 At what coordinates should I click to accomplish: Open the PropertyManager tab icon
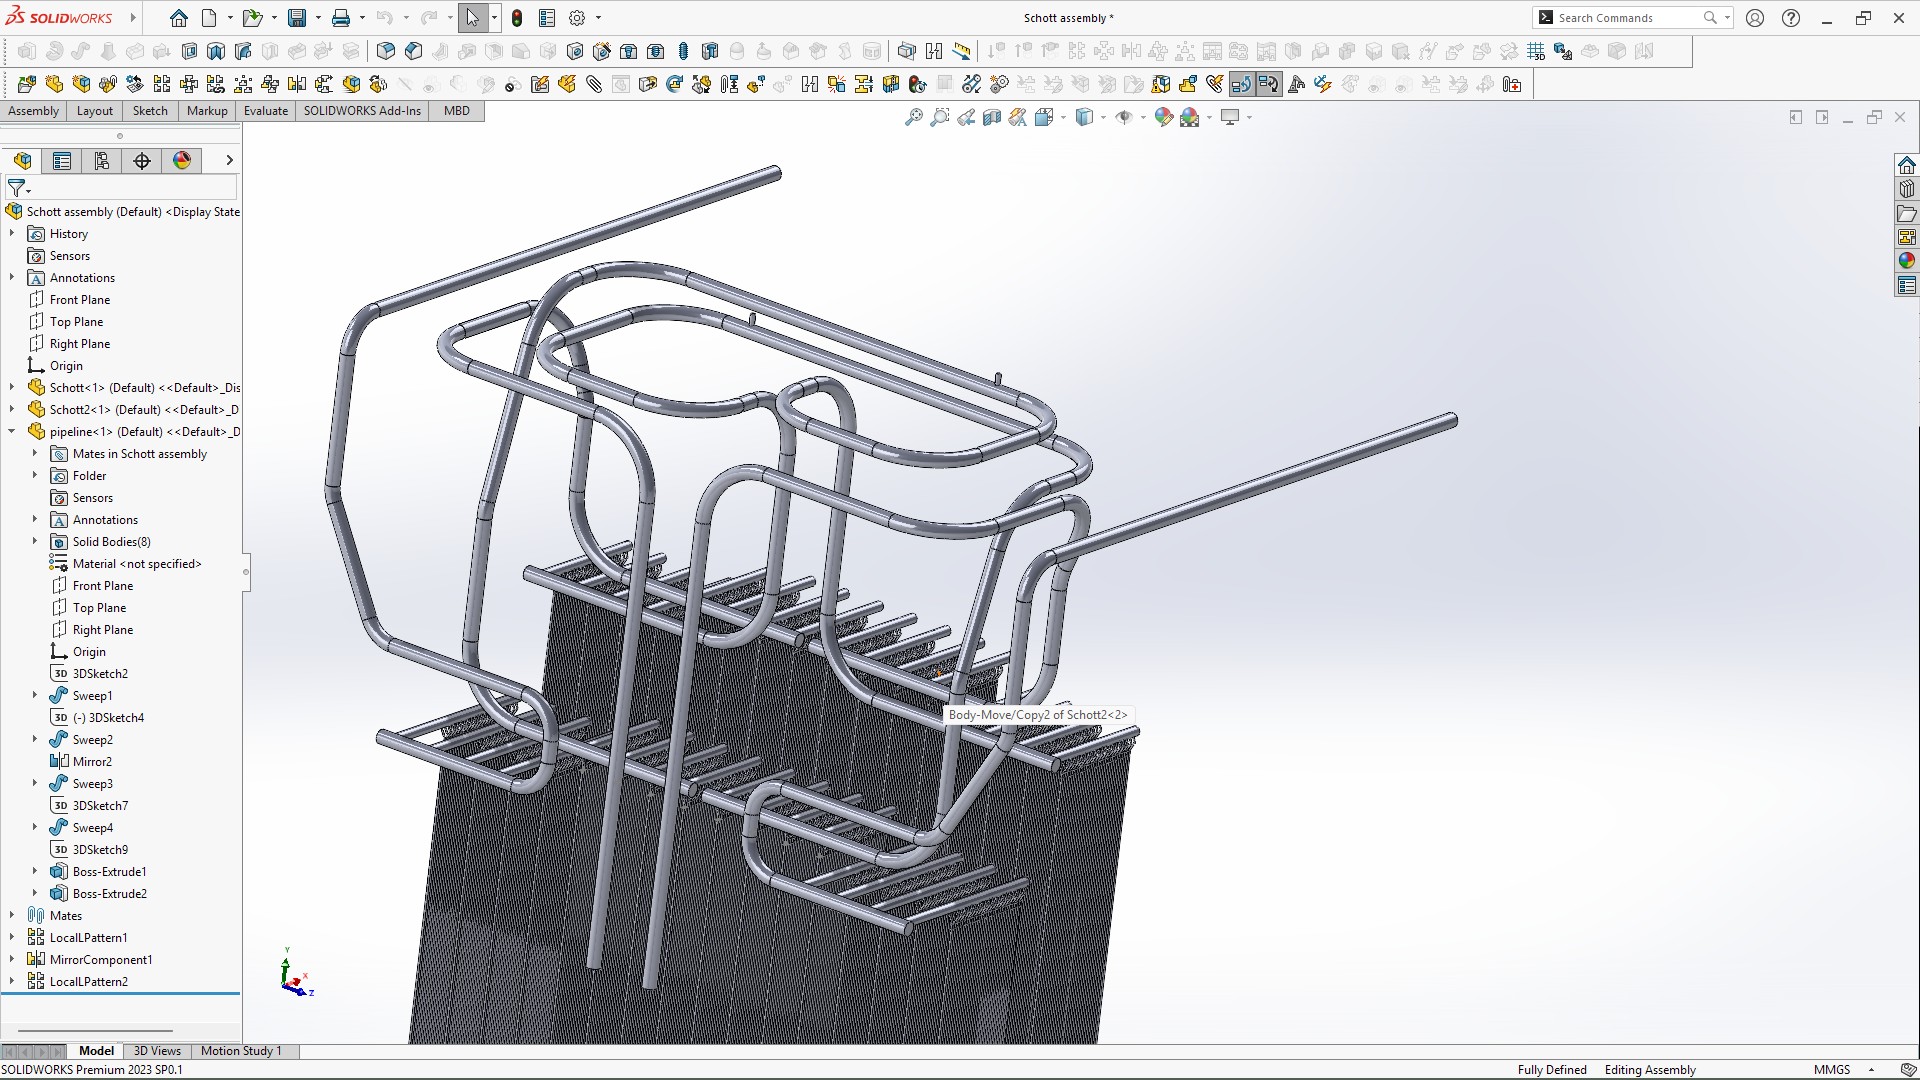coord(62,161)
